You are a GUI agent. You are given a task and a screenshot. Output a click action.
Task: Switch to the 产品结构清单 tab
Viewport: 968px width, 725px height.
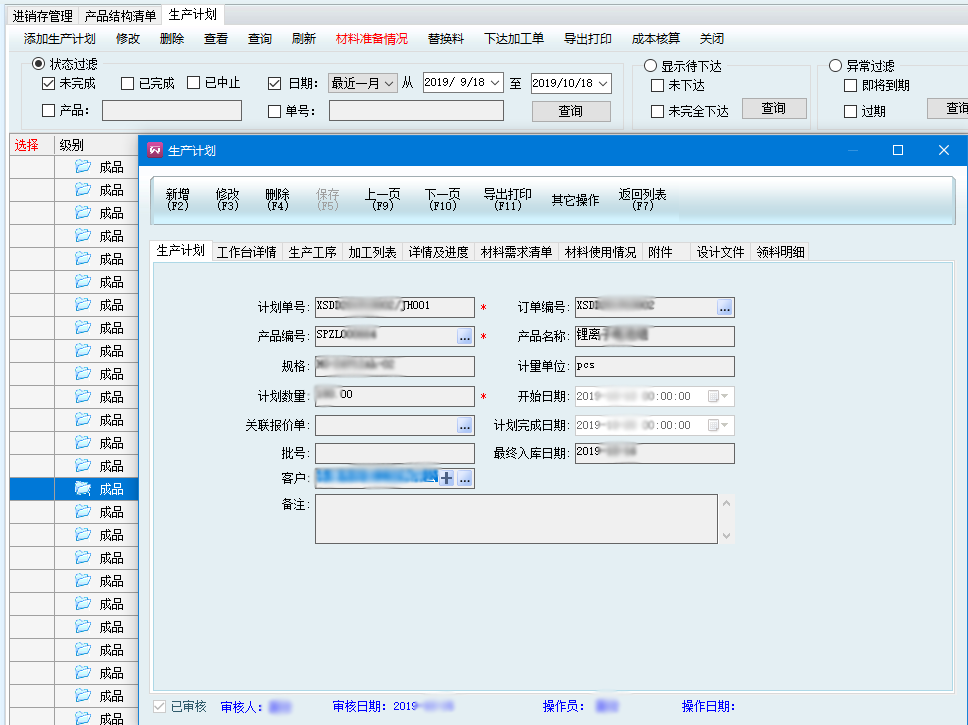120,15
